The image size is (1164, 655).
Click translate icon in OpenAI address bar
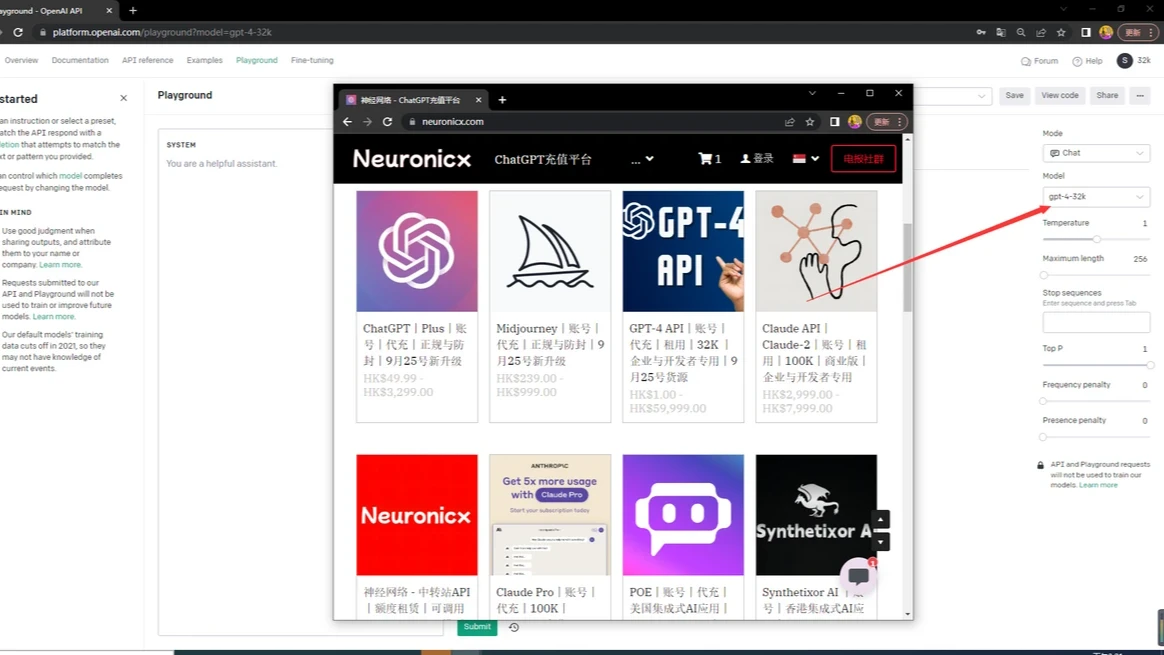click(1001, 33)
